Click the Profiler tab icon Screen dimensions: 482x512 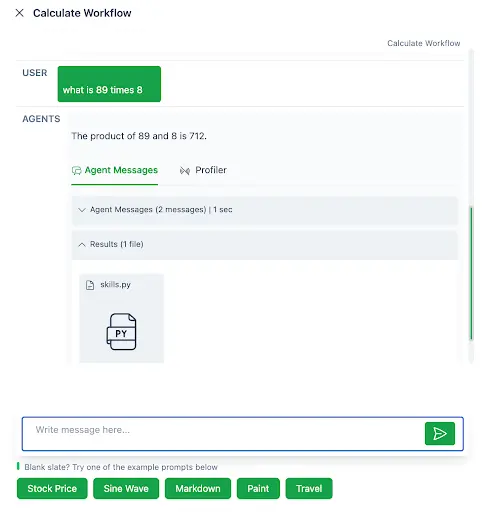click(x=185, y=171)
